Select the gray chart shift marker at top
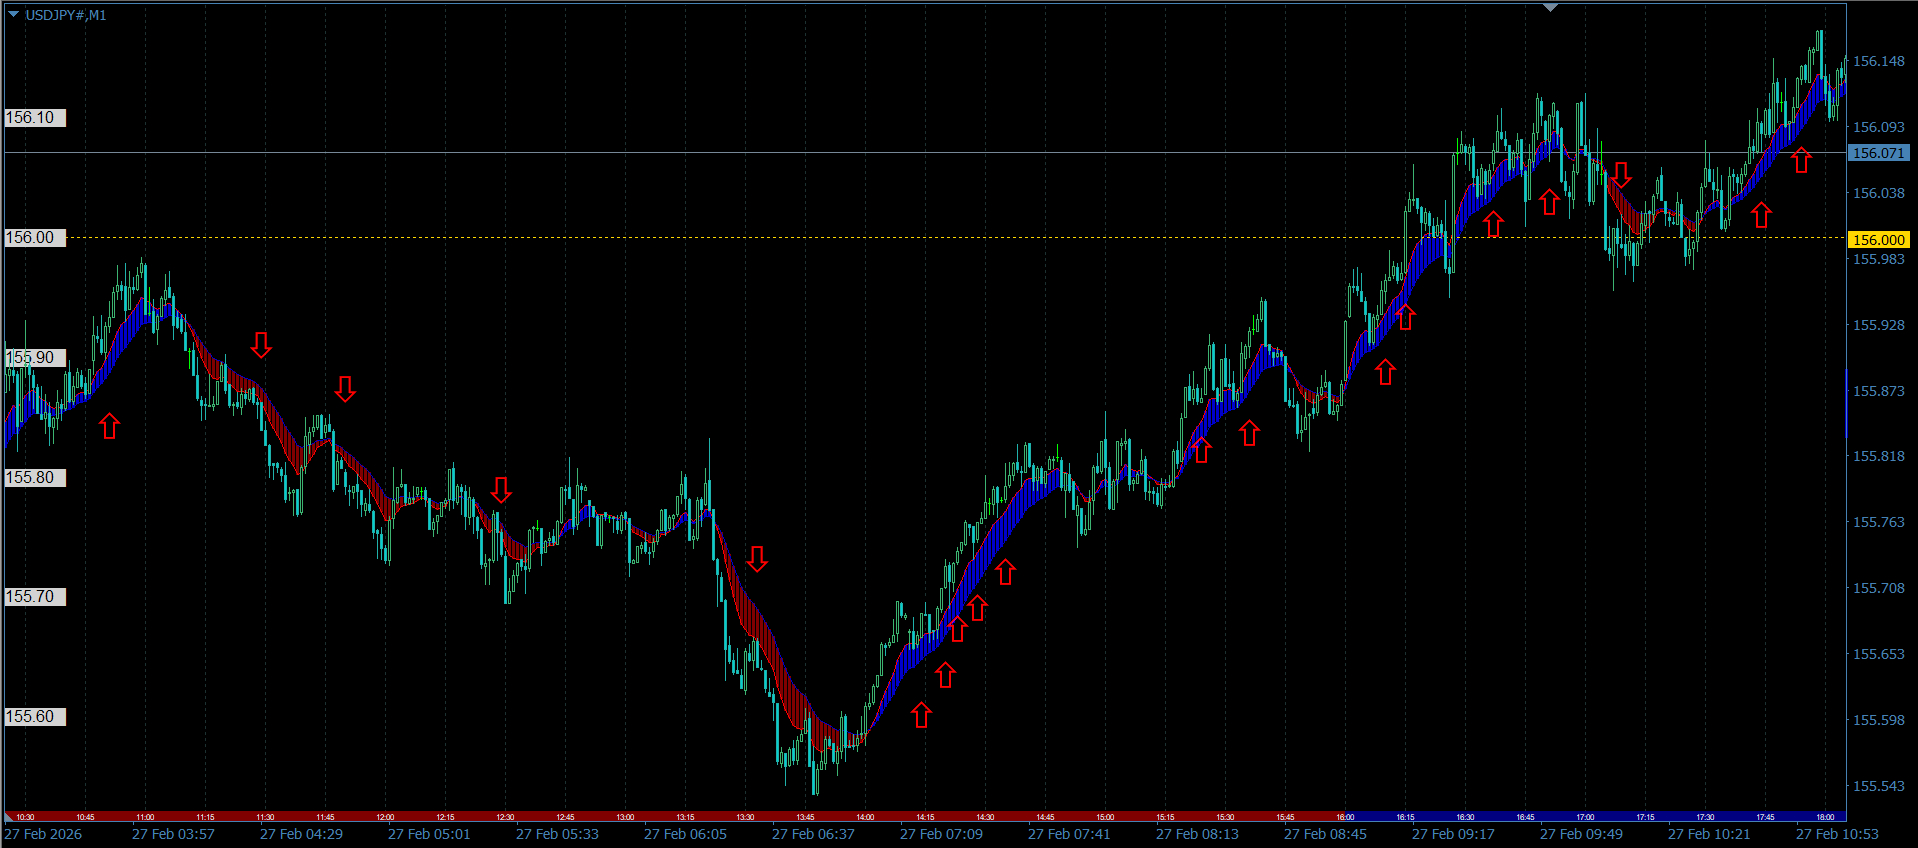The width and height of the screenshot is (1918, 848). click(x=1550, y=7)
